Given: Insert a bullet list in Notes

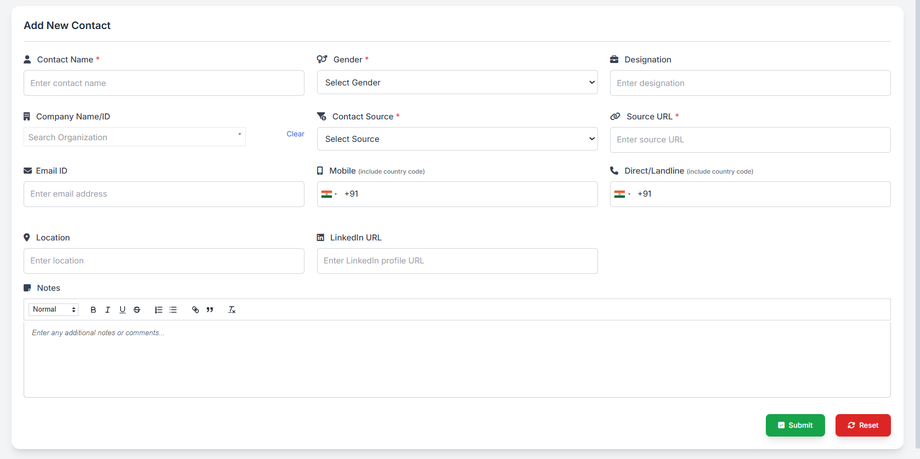Looking at the screenshot, I should [173, 310].
